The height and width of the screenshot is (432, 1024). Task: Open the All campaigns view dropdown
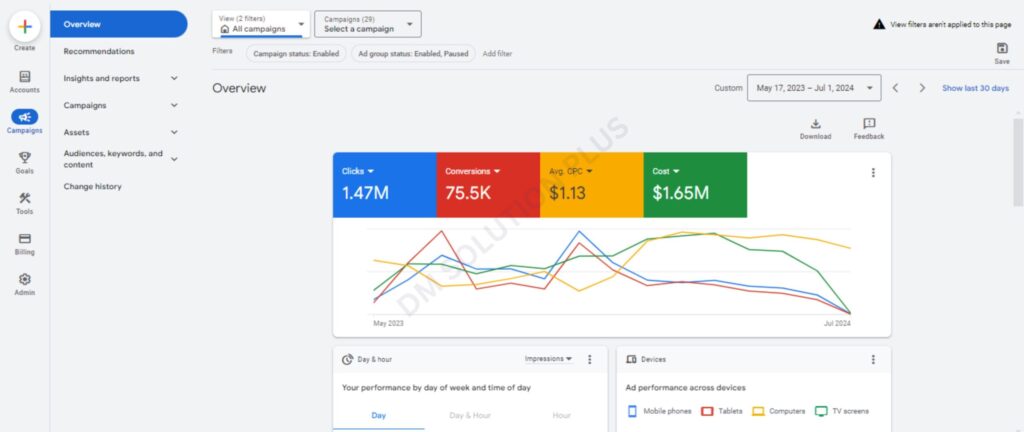pos(261,24)
